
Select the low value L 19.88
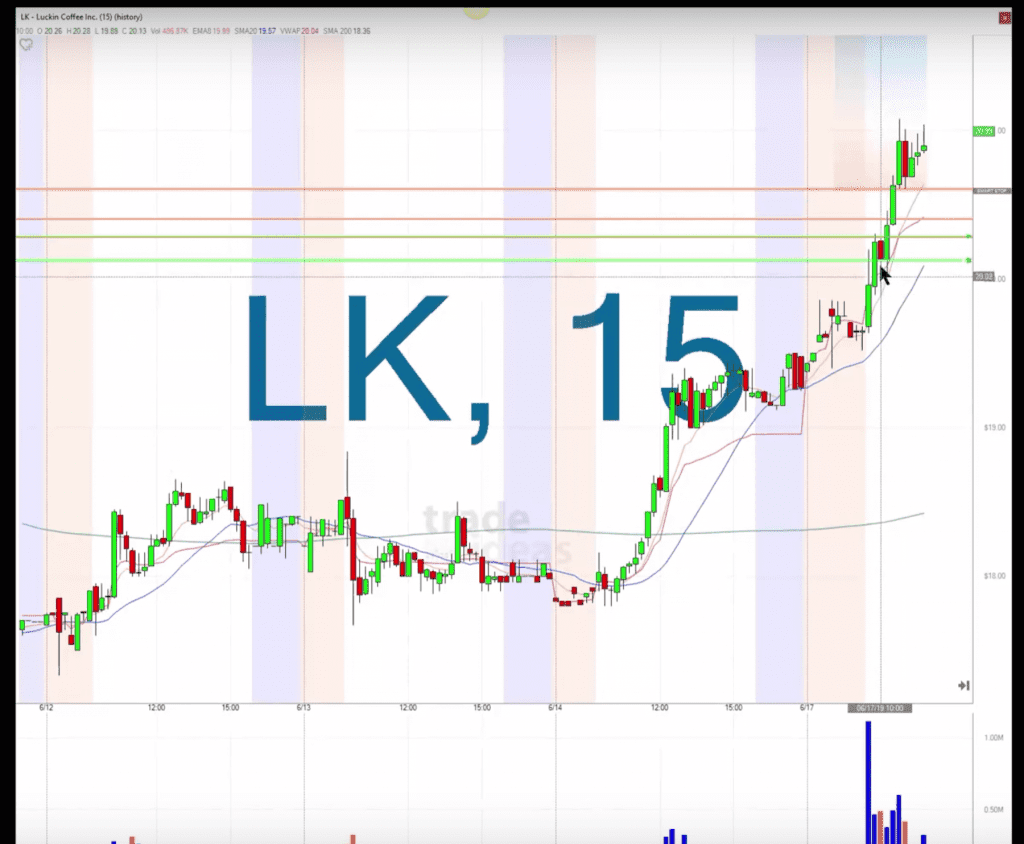(106, 31)
